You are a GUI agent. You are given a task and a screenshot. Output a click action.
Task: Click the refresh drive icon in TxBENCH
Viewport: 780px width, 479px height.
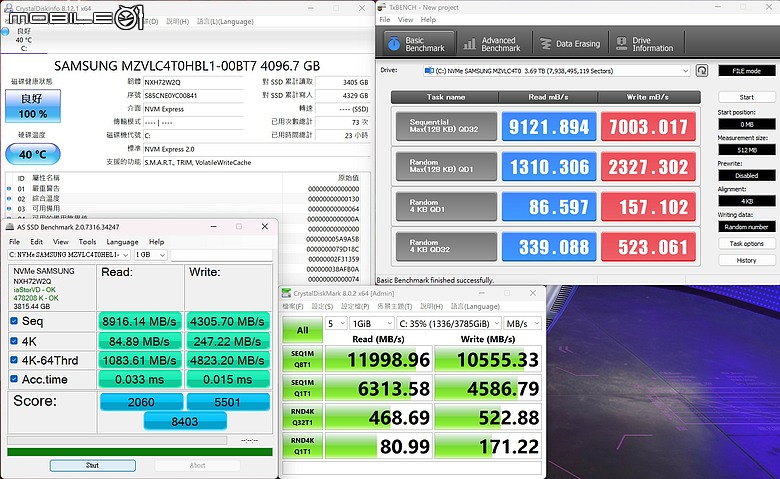(702, 71)
